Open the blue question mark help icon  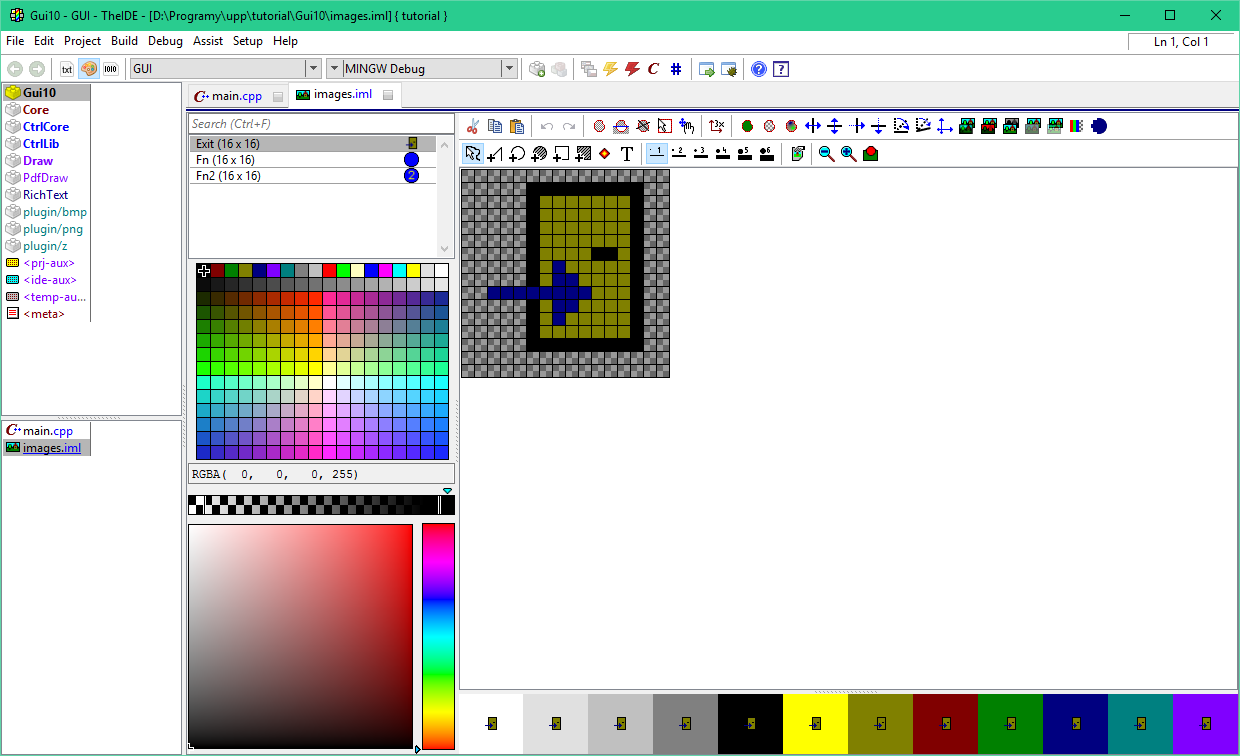point(759,69)
